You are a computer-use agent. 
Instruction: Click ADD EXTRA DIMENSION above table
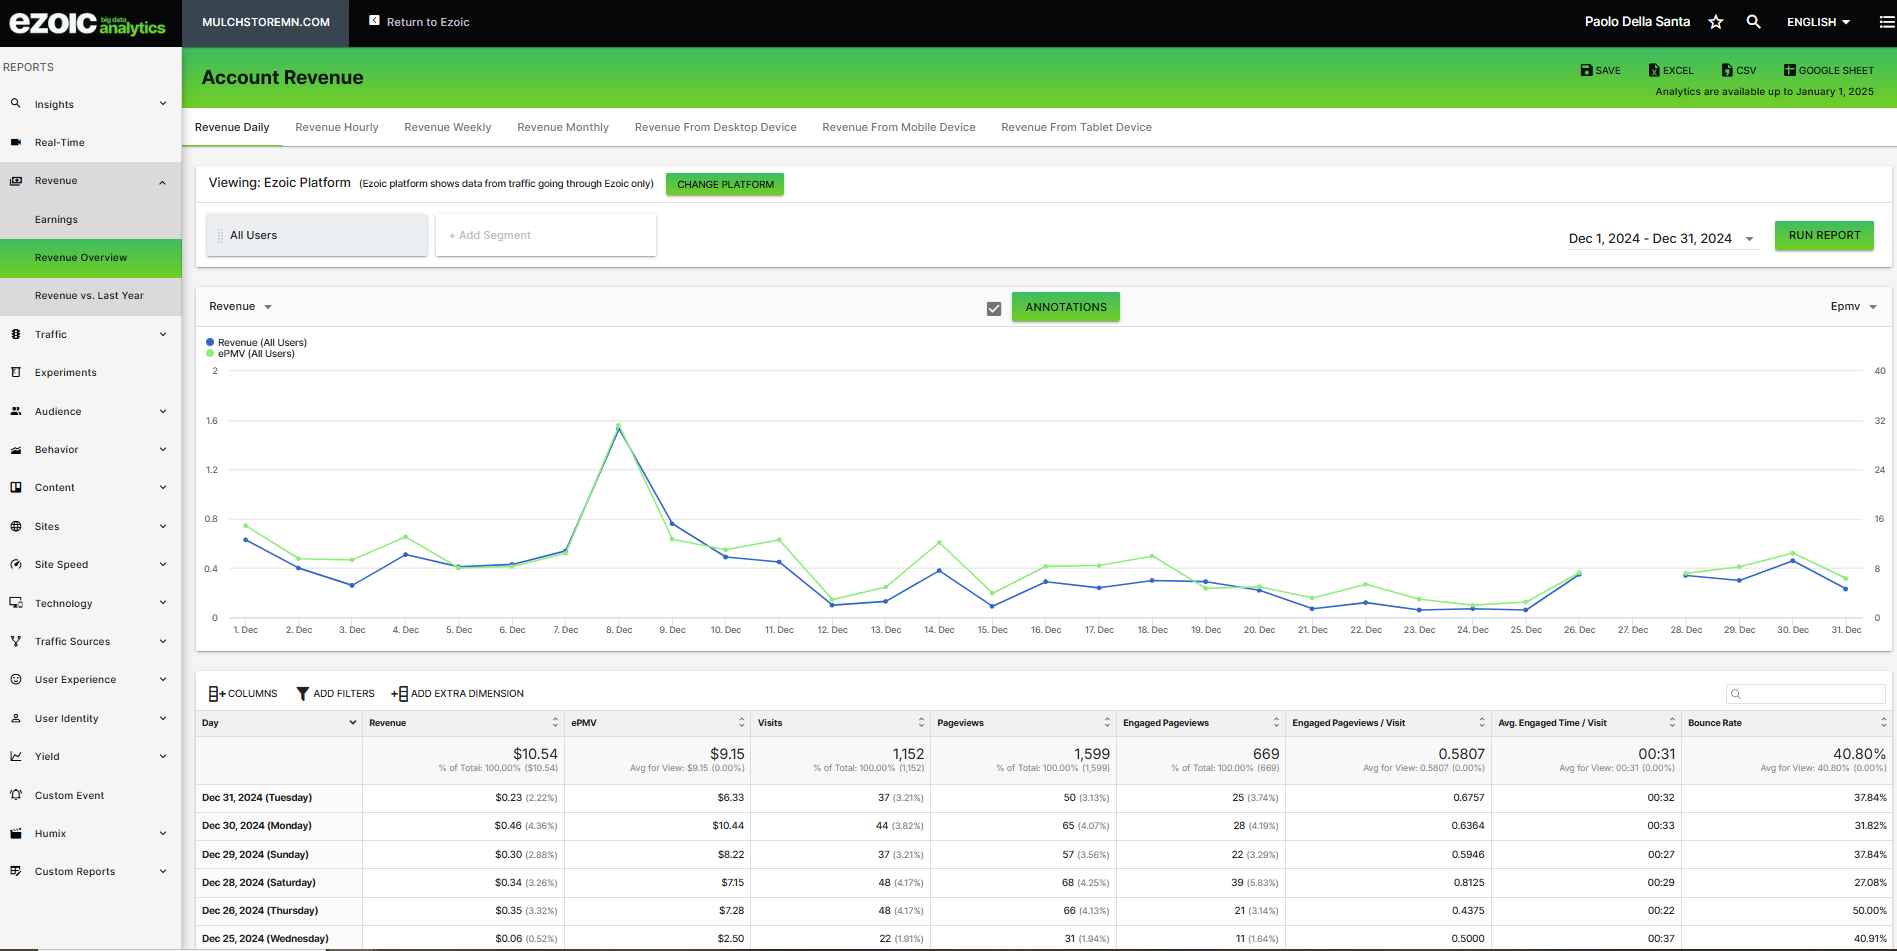point(457,693)
